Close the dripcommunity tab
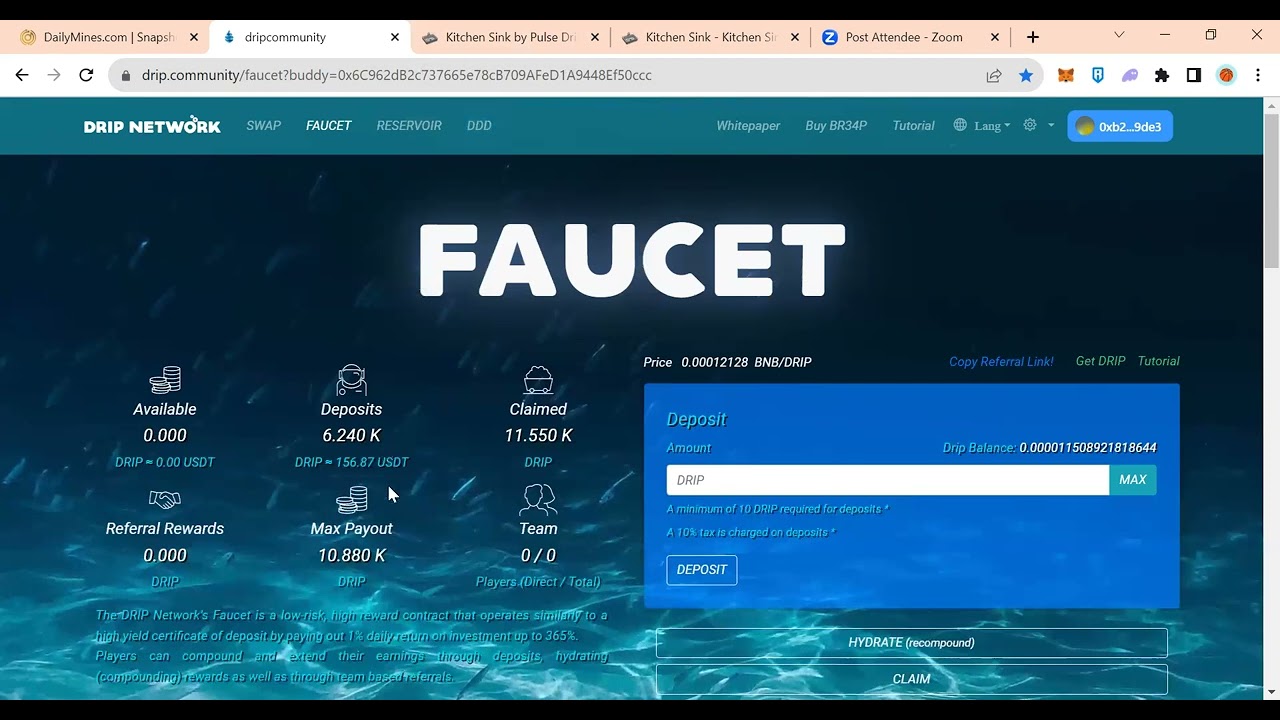This screenshot has height=720, width=1280. click(x=395, y=37)
